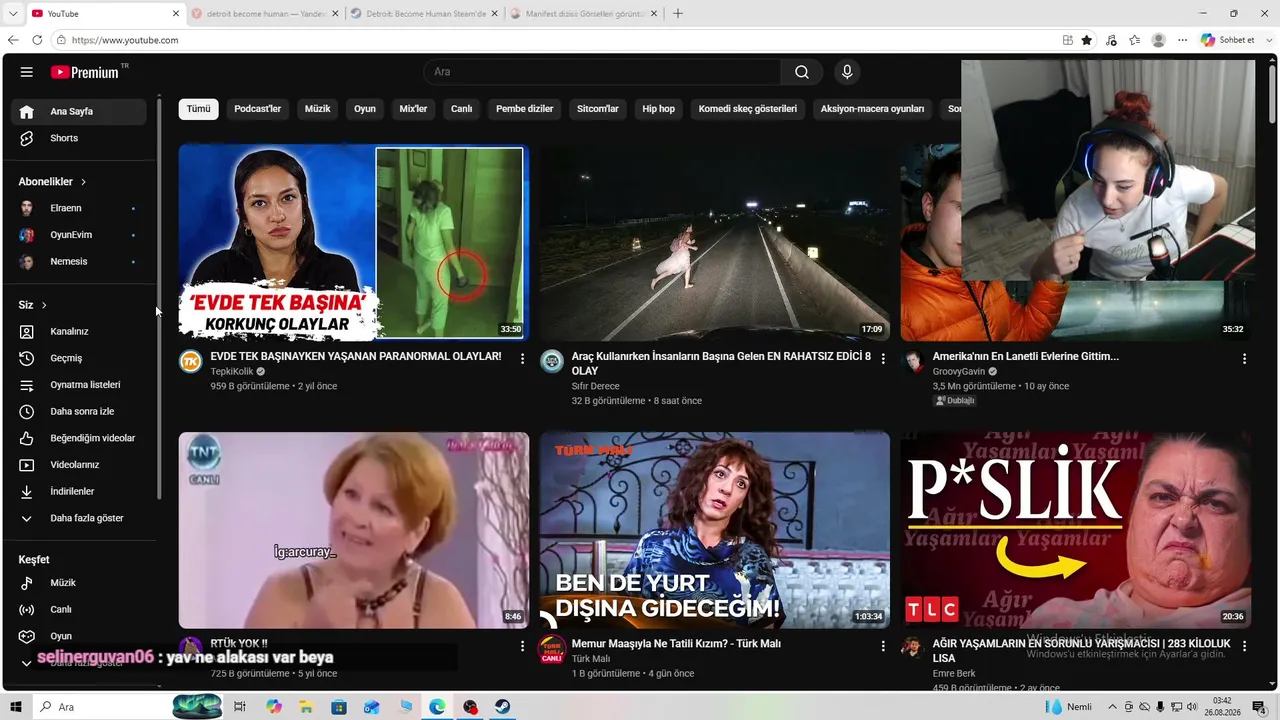Click the Windows Start button
This screenshot has height=720, width=1280.
pyautogui.click(x=15, y=707)
